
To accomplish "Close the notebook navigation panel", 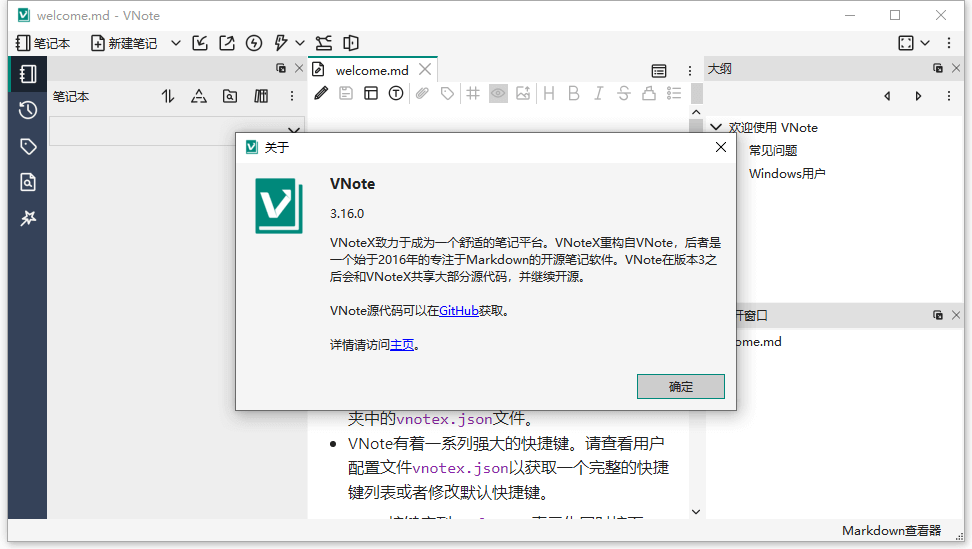I will (299, 68).
